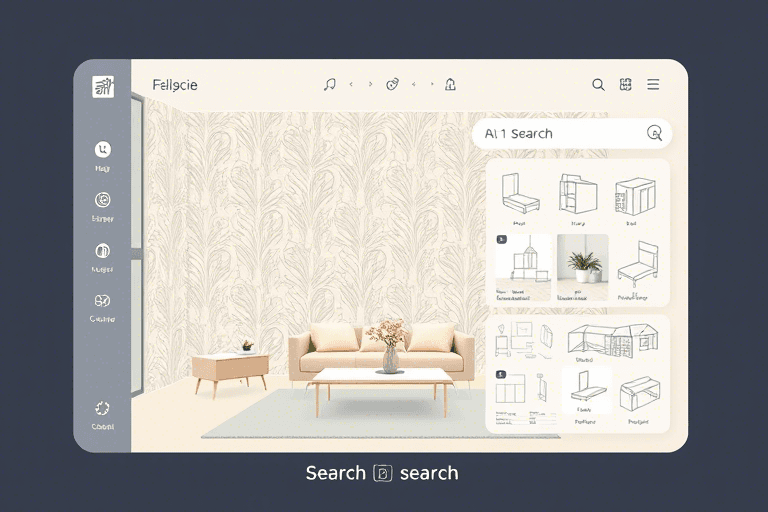Open the bottom sidebar icon with dashed circle
The image size is (768, 512).
(x=102, y=408)
